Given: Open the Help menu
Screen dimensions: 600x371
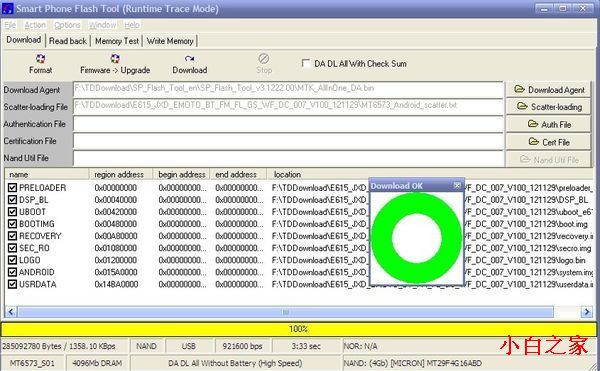Looking at the screenshot, I should (132, 25).
